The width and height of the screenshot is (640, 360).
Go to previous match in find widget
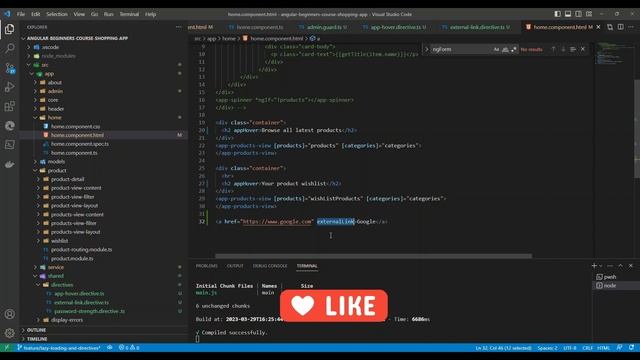pyautogui.click(x=553, y=49)
